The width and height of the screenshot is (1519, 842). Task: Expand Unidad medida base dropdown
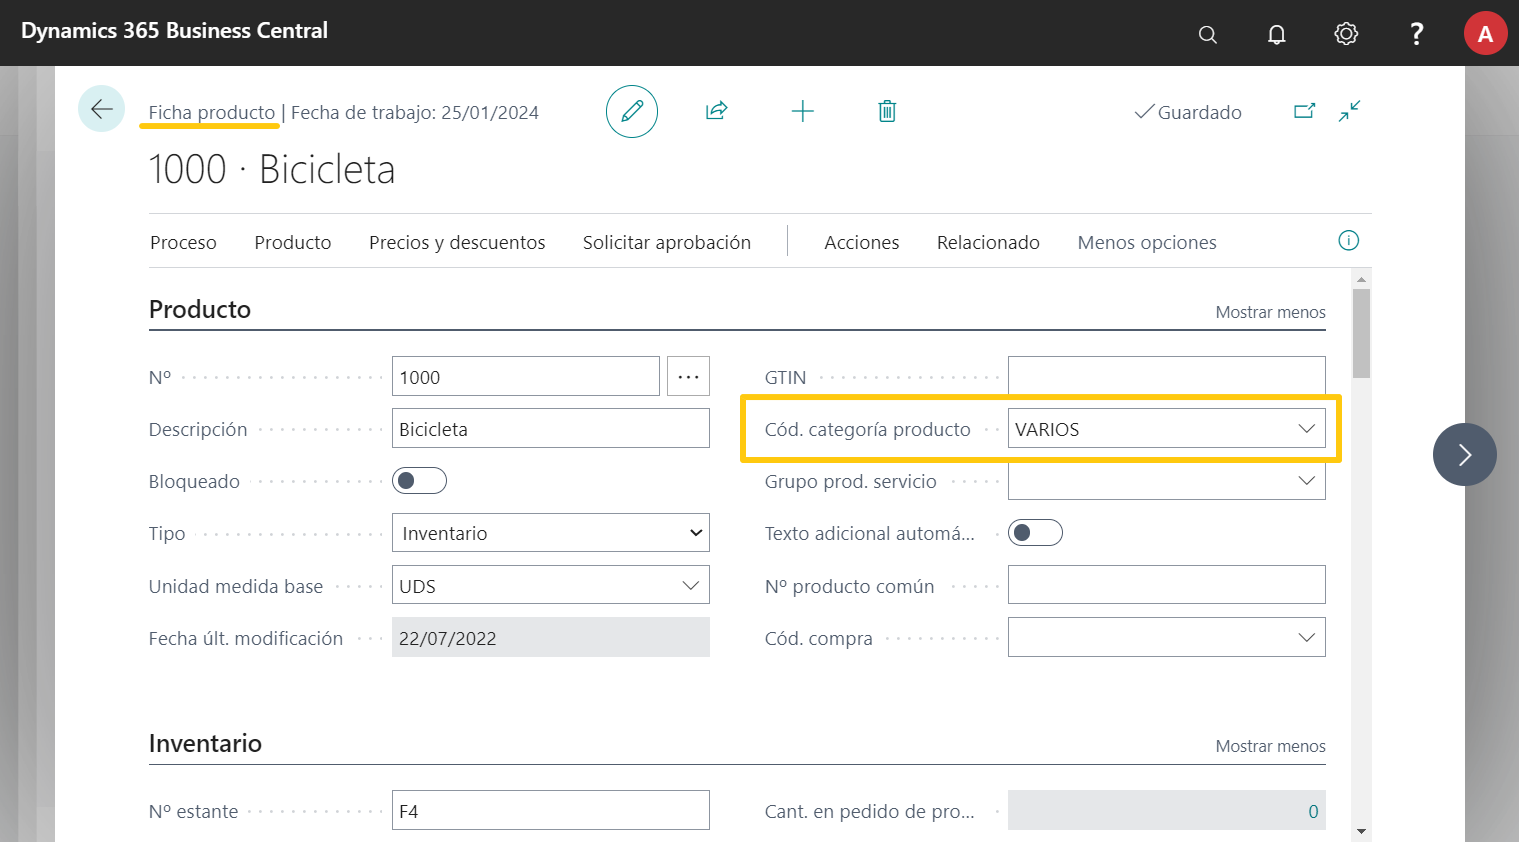(x=690, y=585)
